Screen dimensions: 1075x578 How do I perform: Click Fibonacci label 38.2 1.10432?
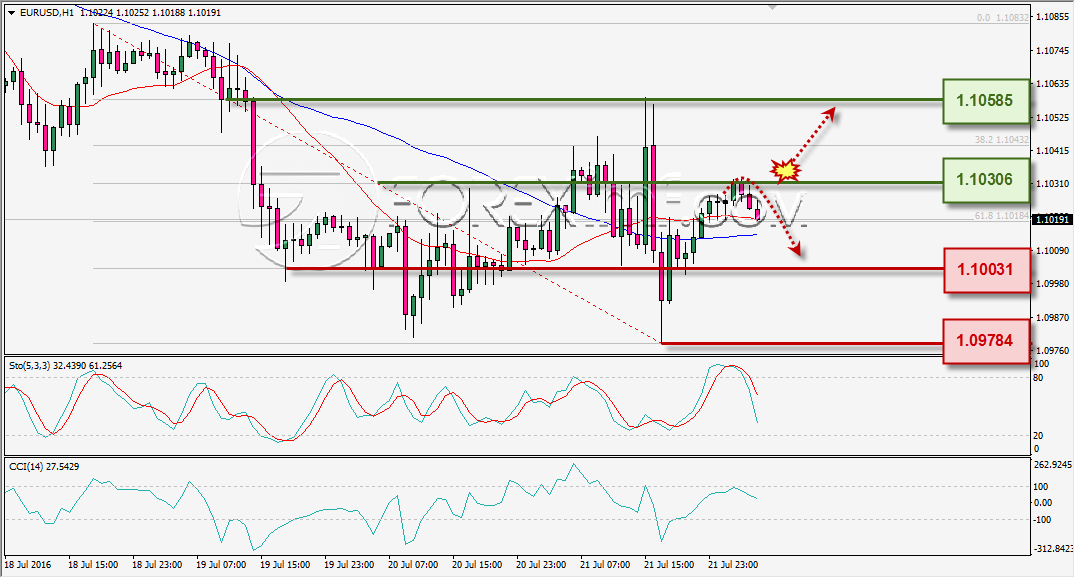(x=1002, y=139)
